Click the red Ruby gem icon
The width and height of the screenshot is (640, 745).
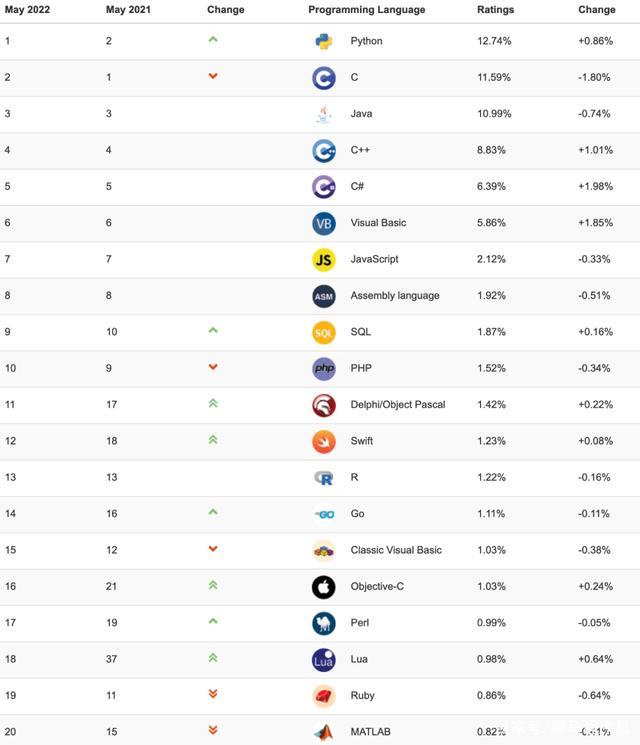[x=323, y=696]
